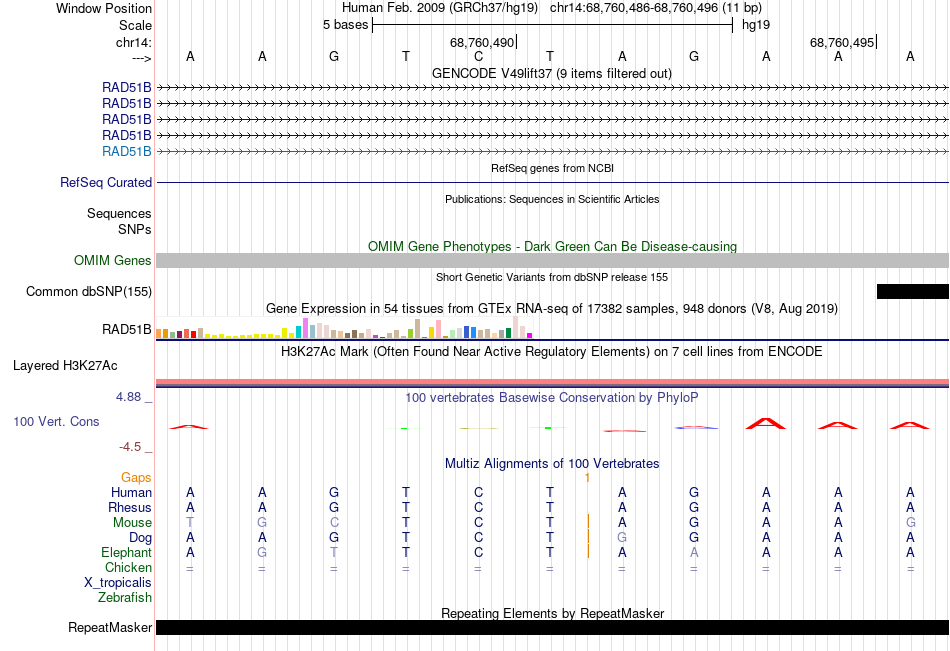Click the faded 'T' in the Mouse alignment row
Image resolution: width=950 pixels, height=651 pixels.
pos(190,522)
